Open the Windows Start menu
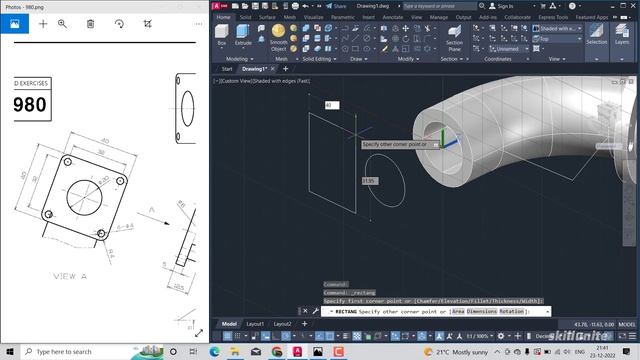640x360 pixels. (x=10, y=351)
